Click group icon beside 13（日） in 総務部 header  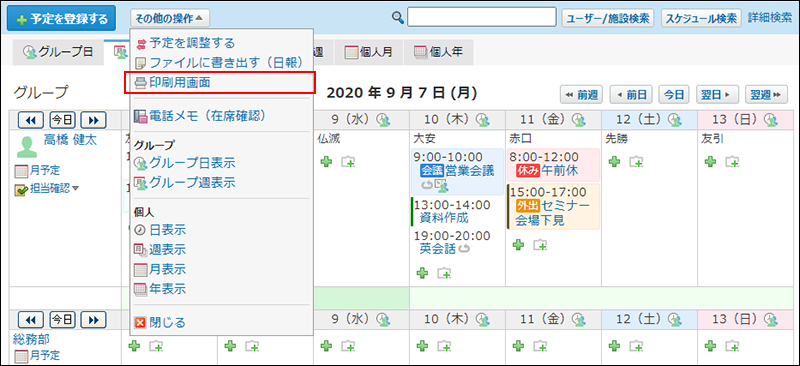pos(771,319)
